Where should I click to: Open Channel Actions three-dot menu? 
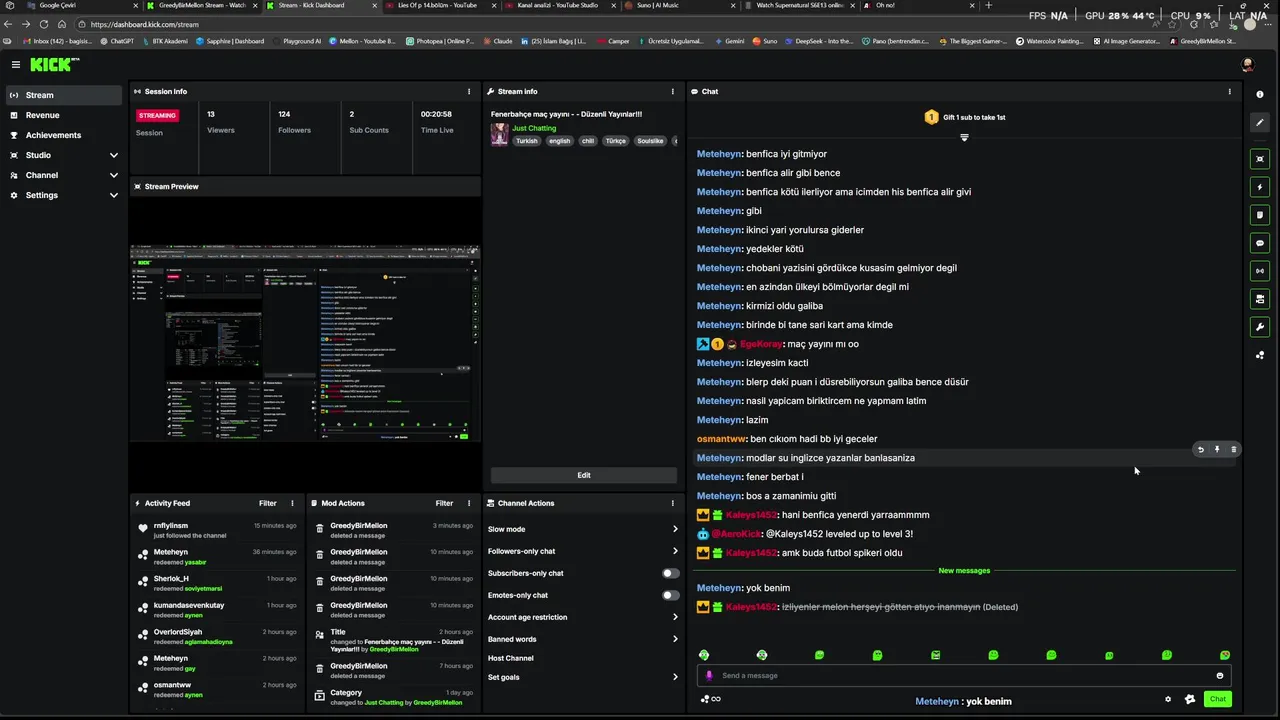tap(672, 503)
